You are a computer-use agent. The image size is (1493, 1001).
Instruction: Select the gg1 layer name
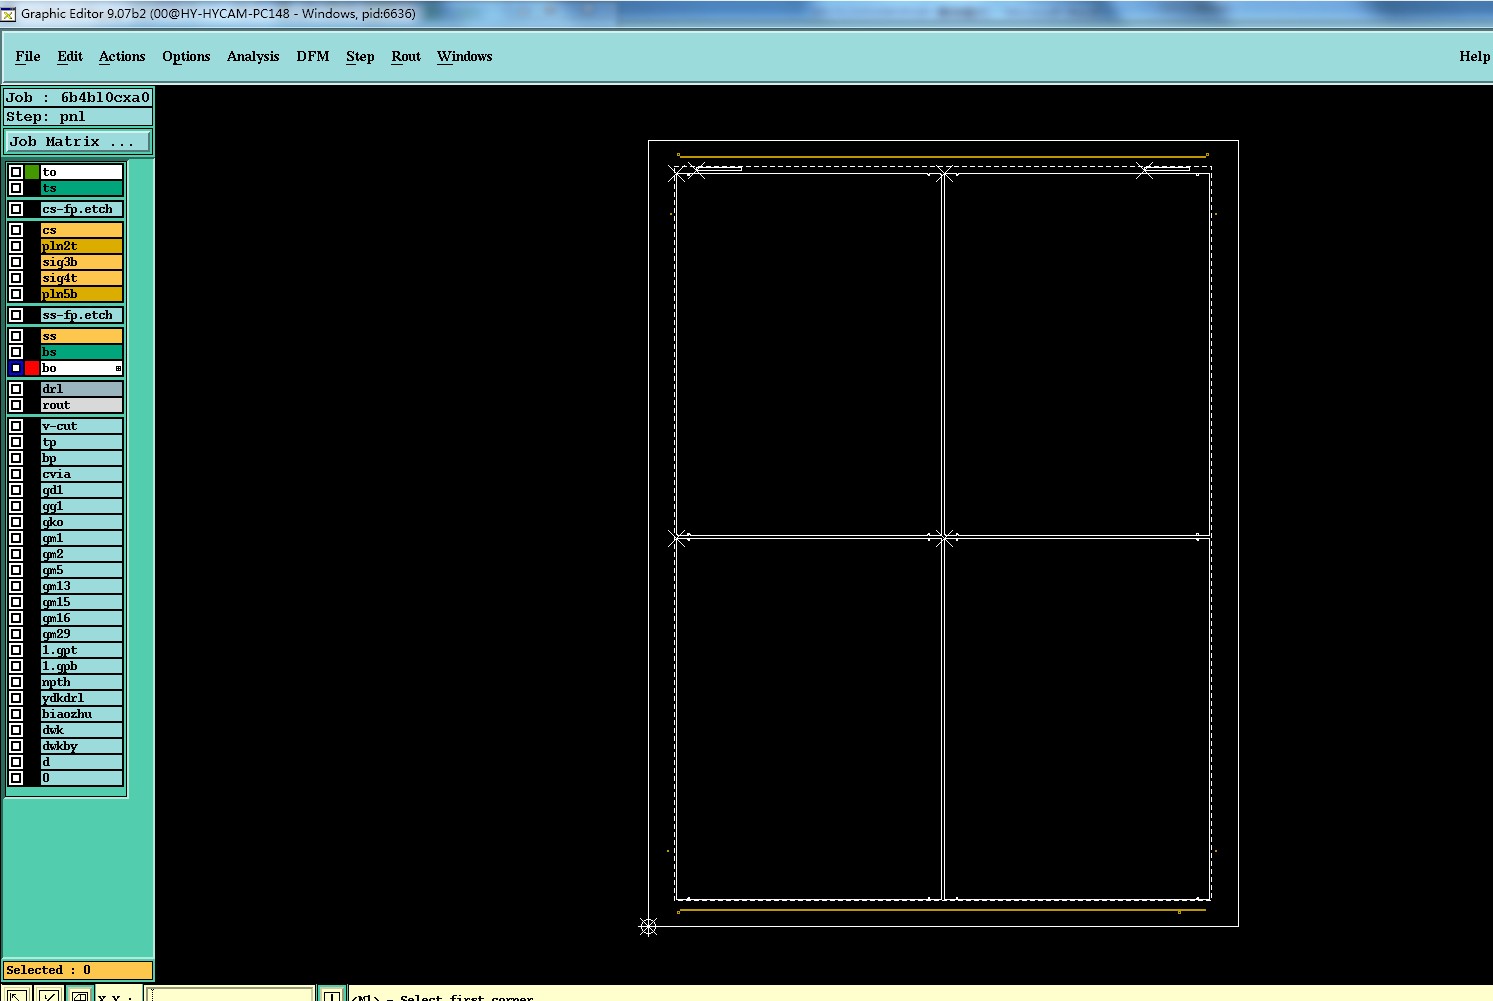tap(81, 506)
